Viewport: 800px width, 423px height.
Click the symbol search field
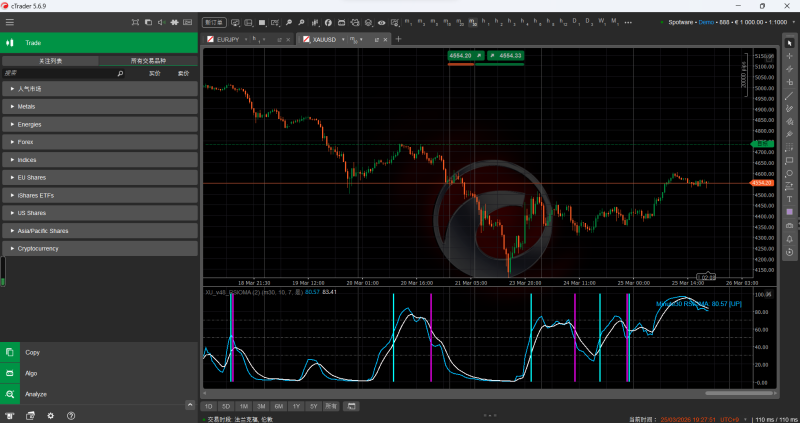pos(63,73)
